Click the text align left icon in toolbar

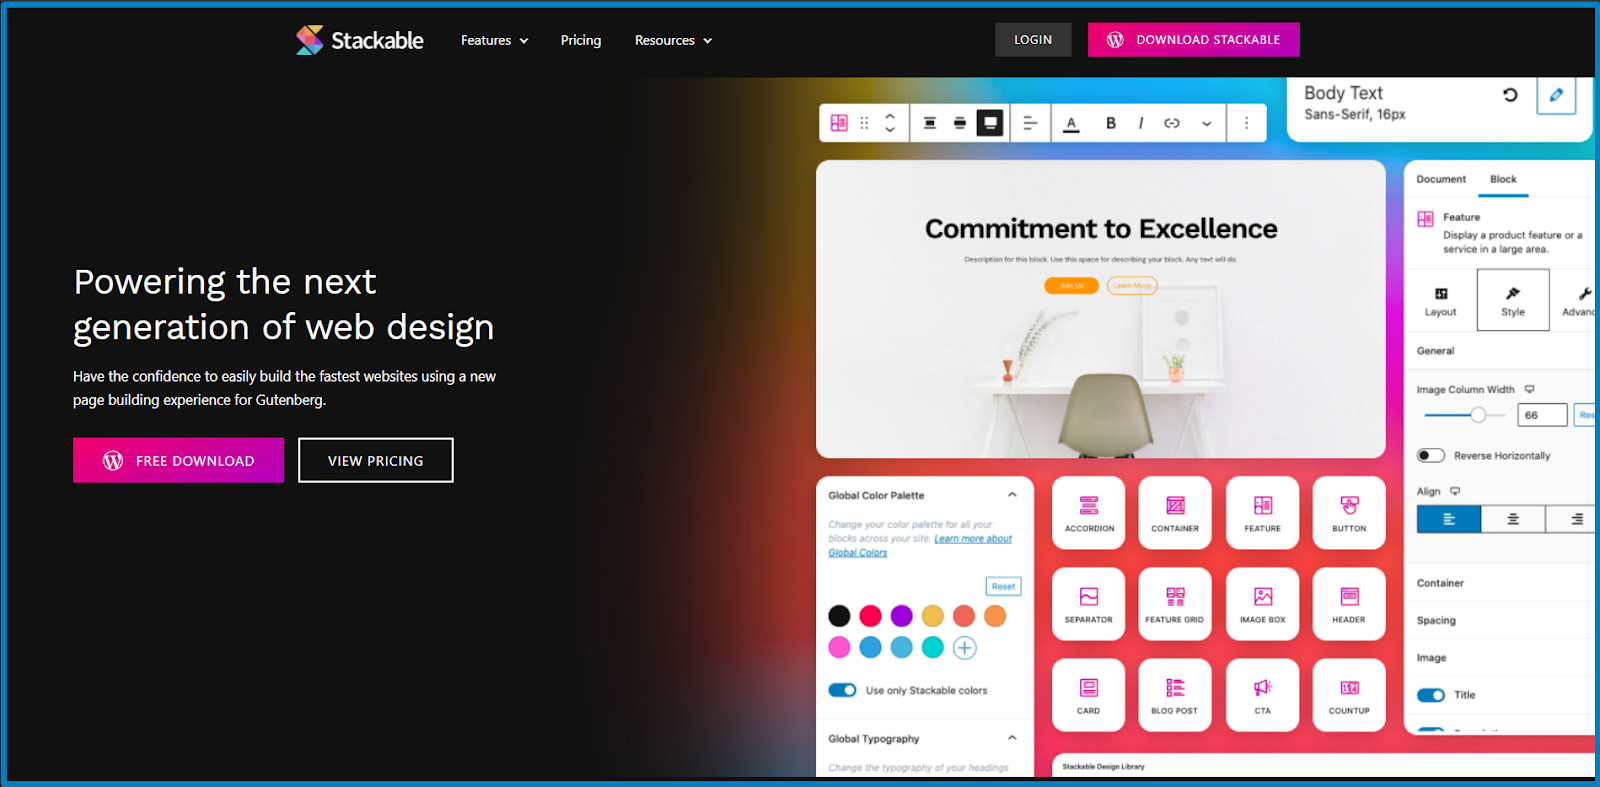point(1030,123)
